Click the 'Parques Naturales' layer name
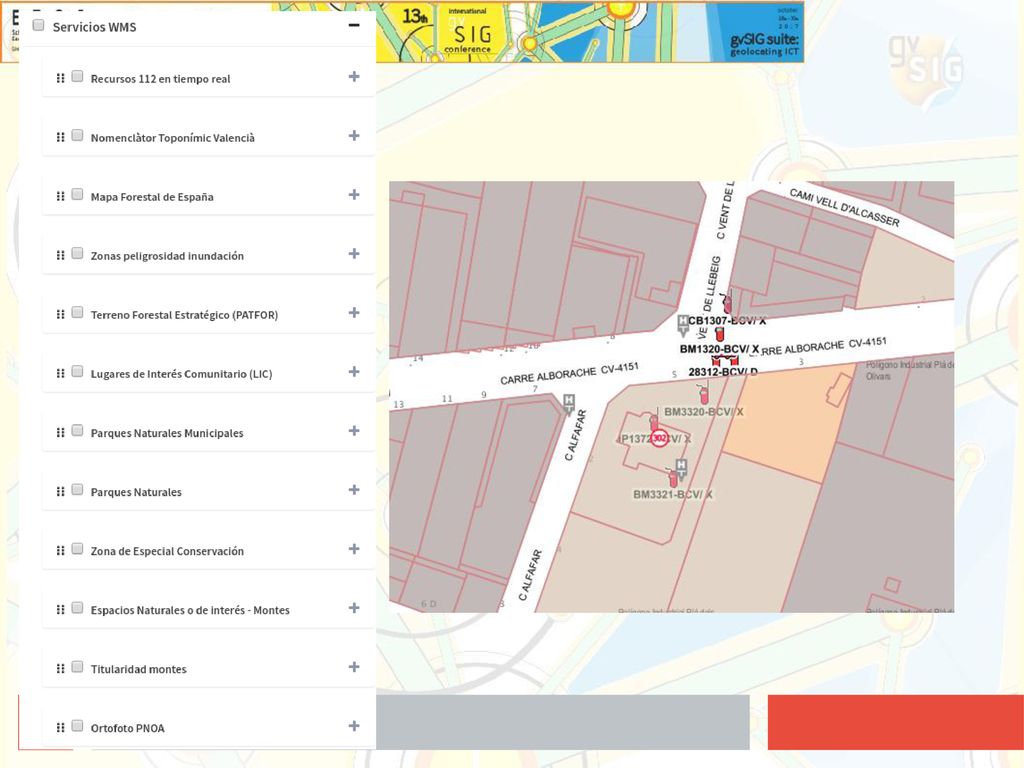The image size is (1024, 768). pos(136,492)
